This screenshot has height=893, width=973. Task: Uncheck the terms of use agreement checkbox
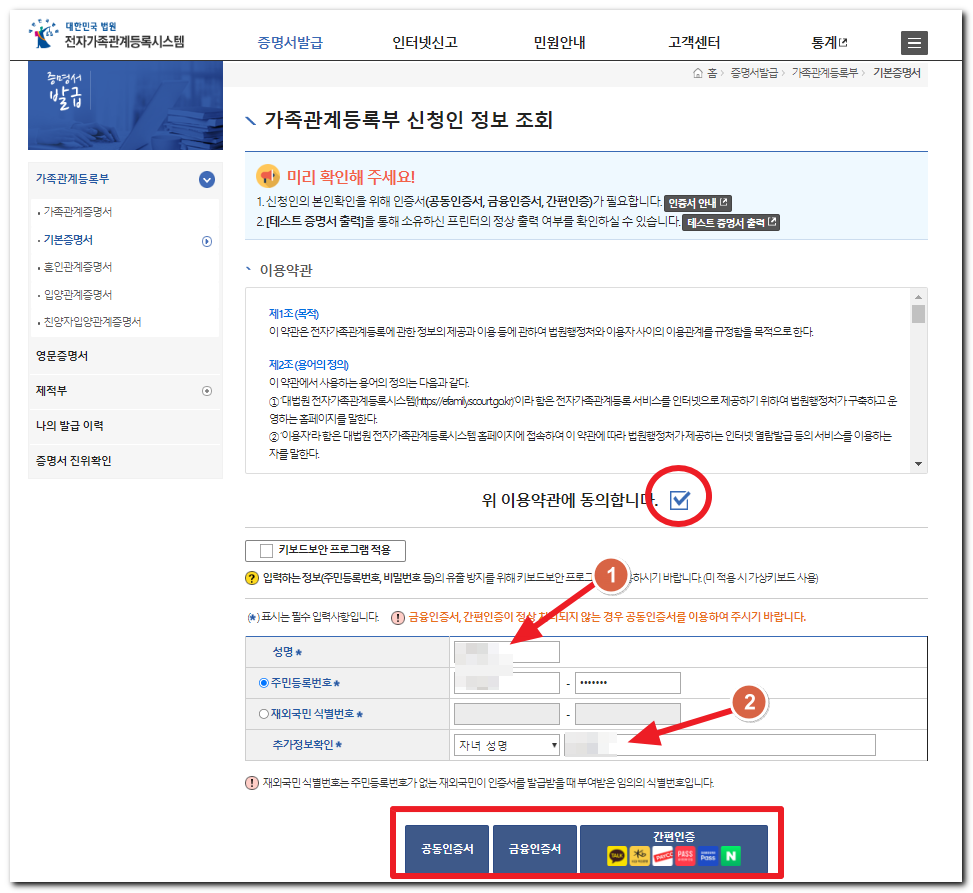[x=678, y=502]
